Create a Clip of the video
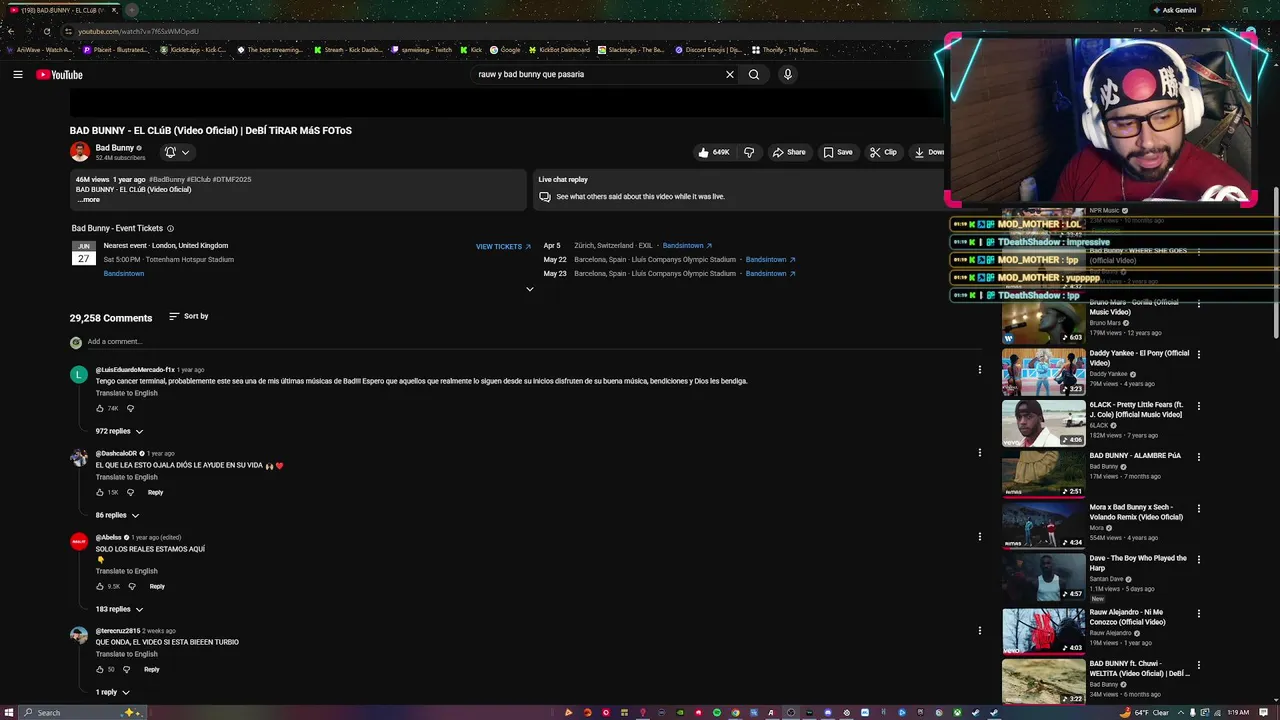Image resolution: width=1280 pixels, height=720 pixels. [883, 152]
